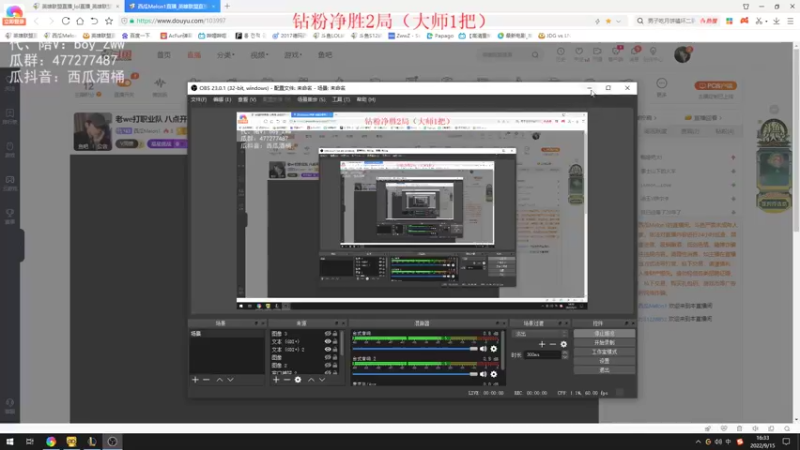The height and width of the screenshot is (450, 800).
Task: Expand the 游戏 dropdown on Douyu
Action: tap(293, 55)
